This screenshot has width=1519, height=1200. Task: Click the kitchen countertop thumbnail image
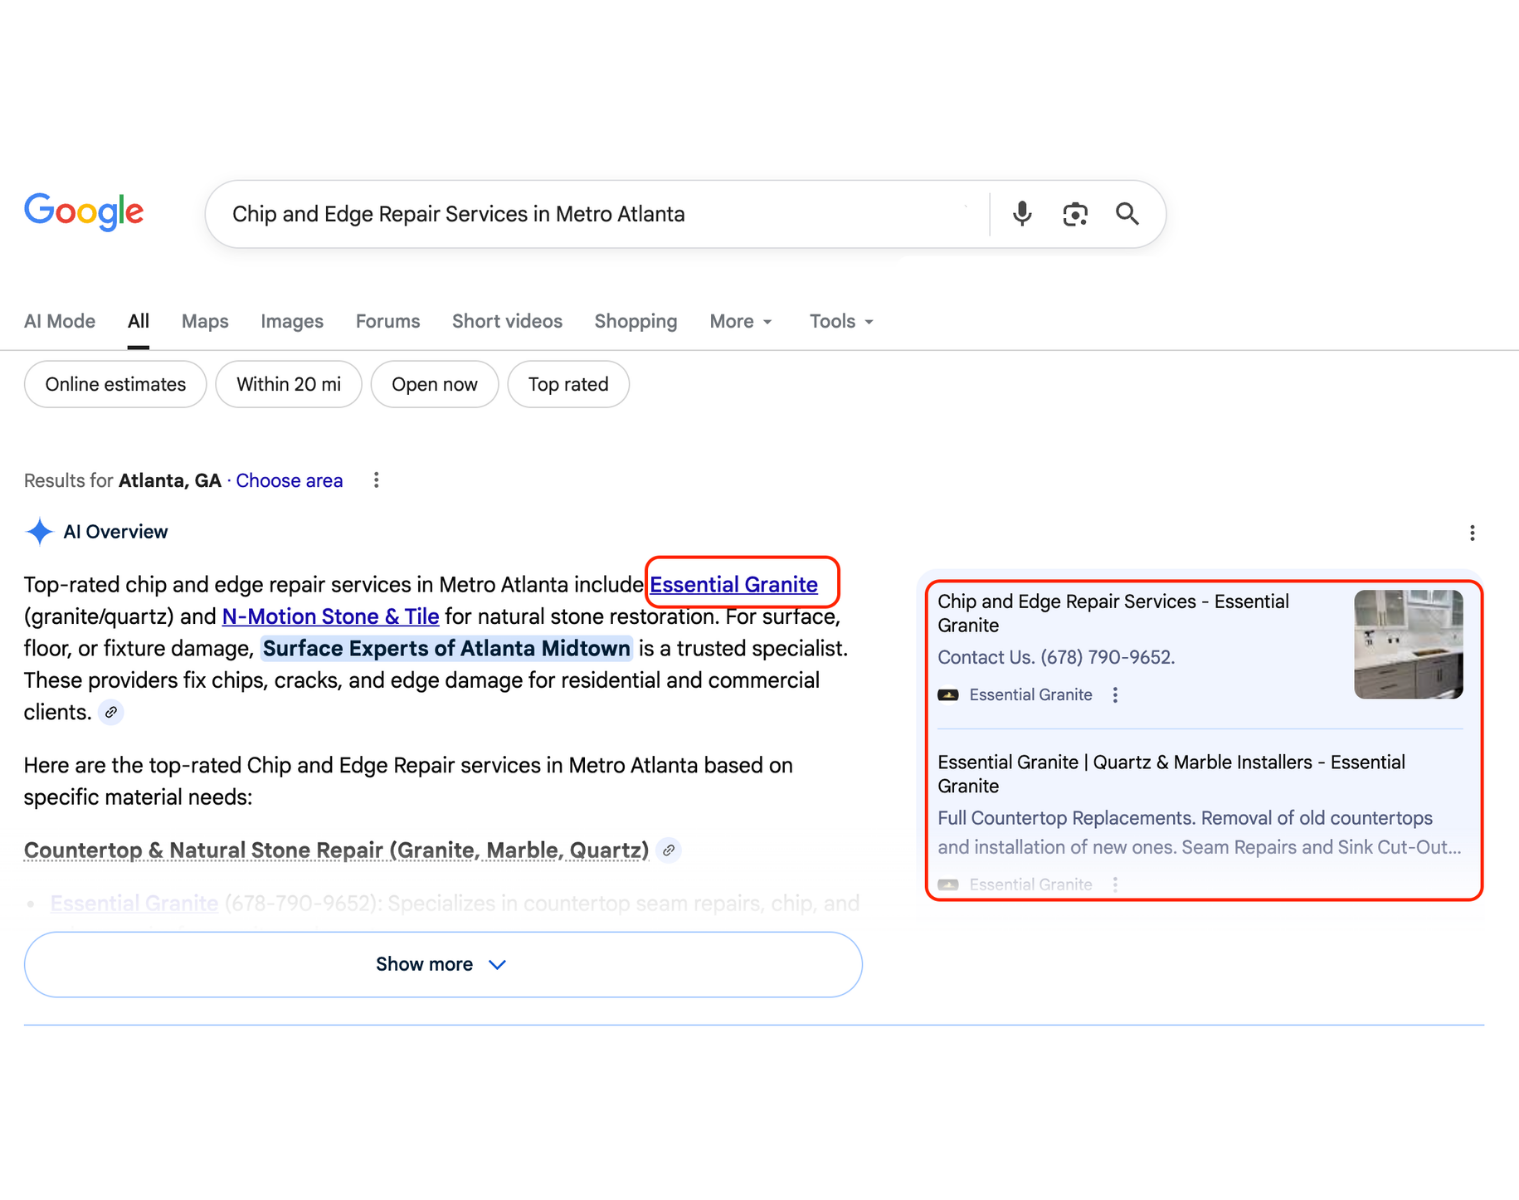[x=1407, y=643]
